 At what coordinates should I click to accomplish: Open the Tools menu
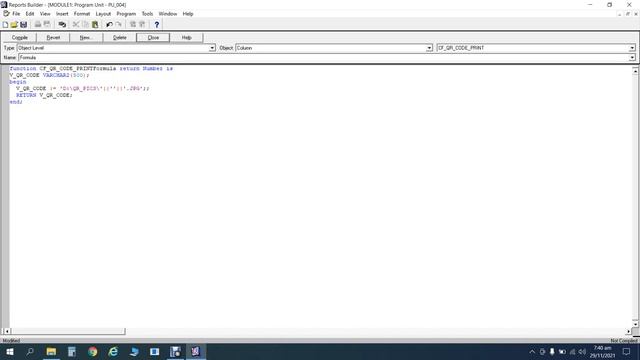(147, 14)
